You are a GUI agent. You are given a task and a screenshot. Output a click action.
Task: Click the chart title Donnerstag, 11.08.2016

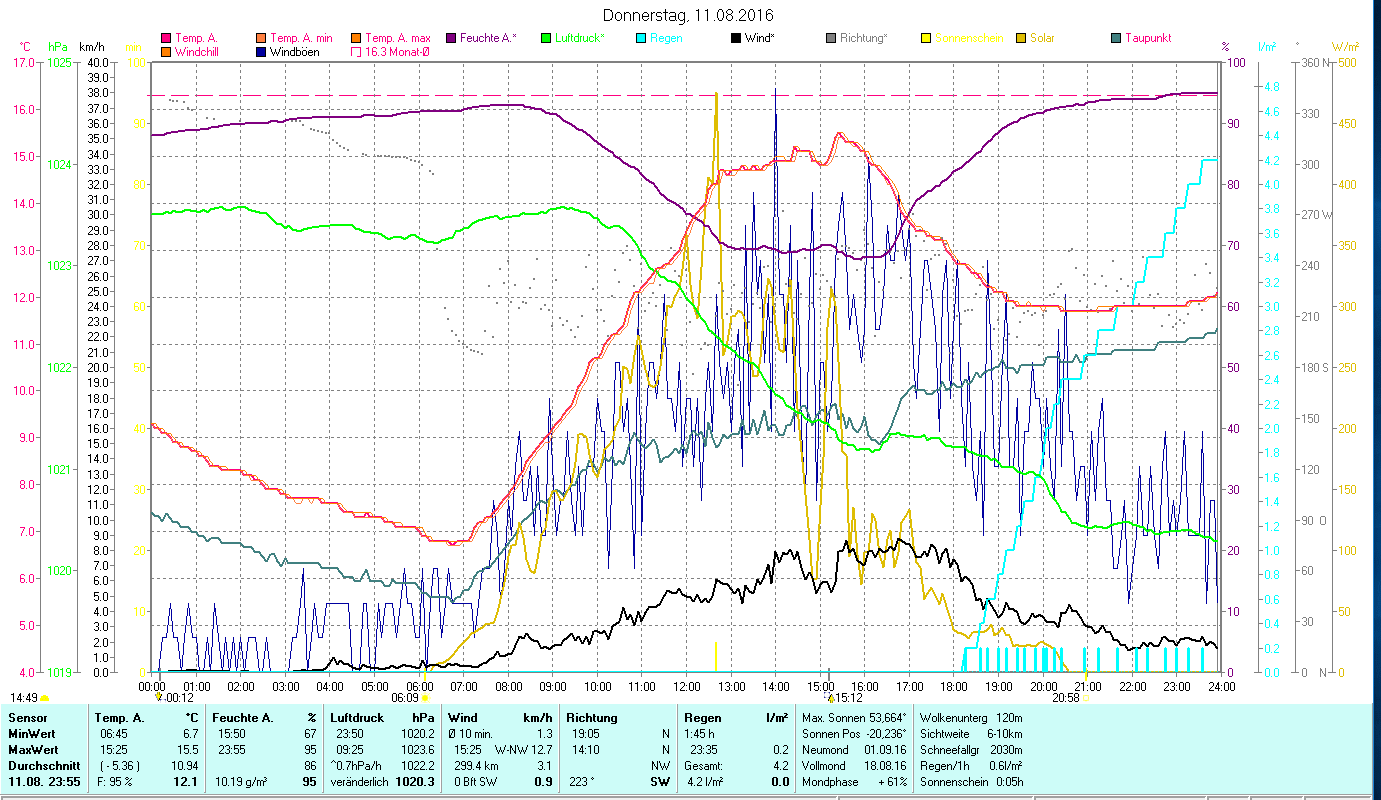689,15
